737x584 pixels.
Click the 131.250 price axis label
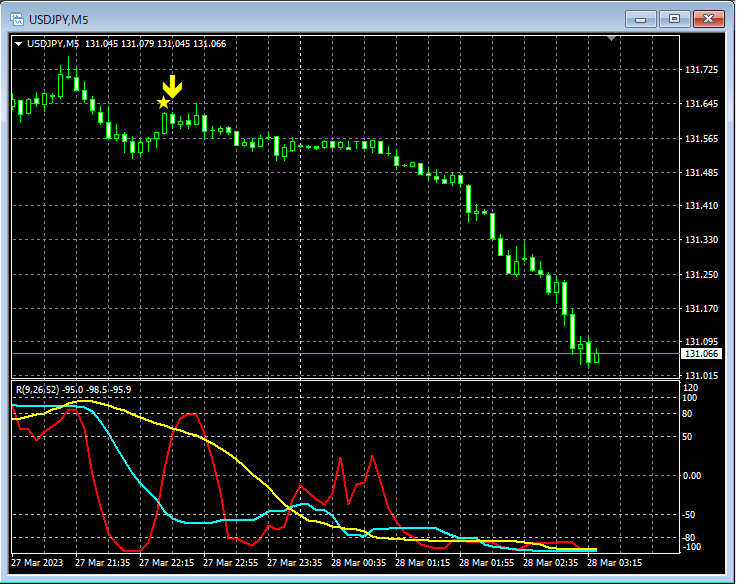(x=701, y=274)
